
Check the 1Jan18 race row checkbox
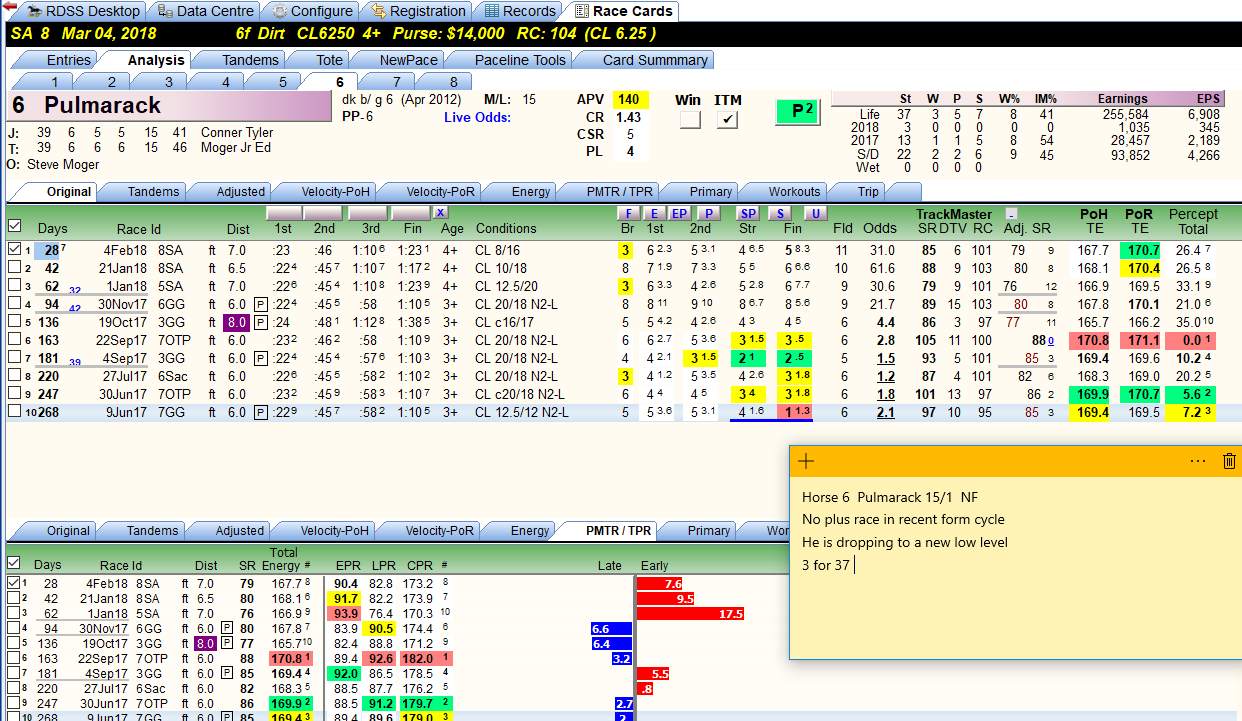14,286
